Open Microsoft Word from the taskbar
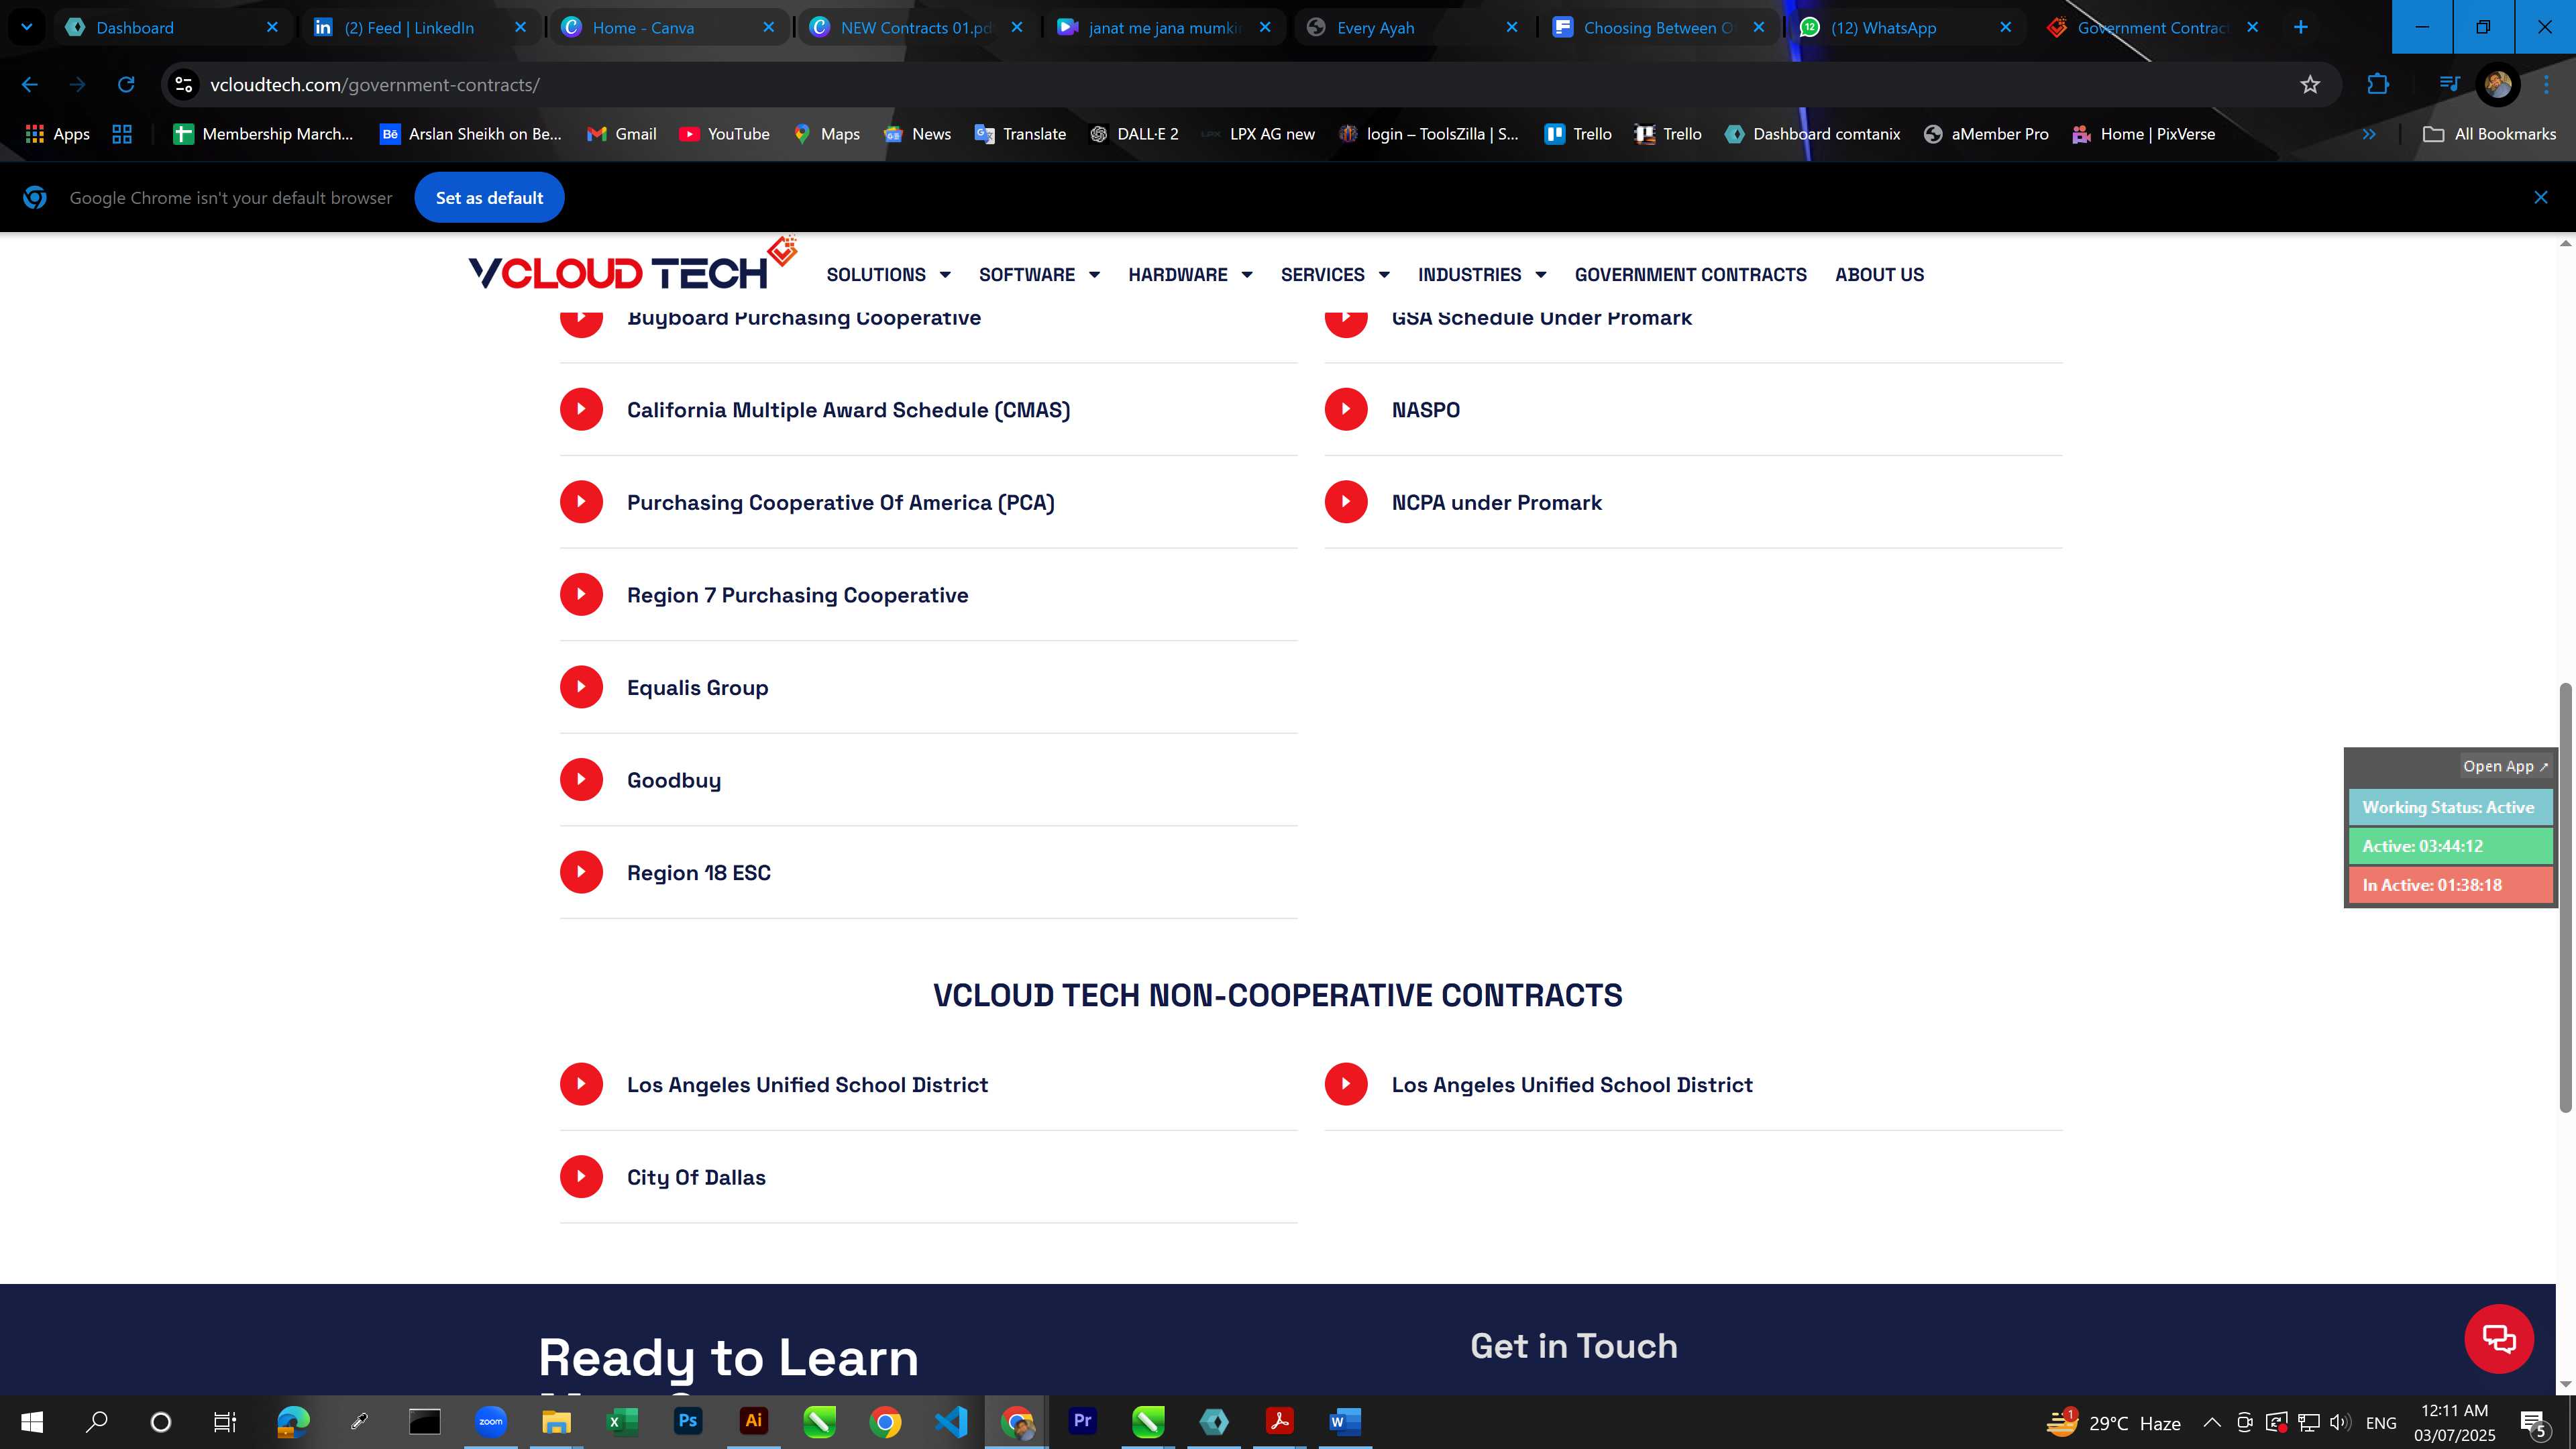This screenshot has height=1449, width=2576. pyautogui.click(x=1345, y=1421)
